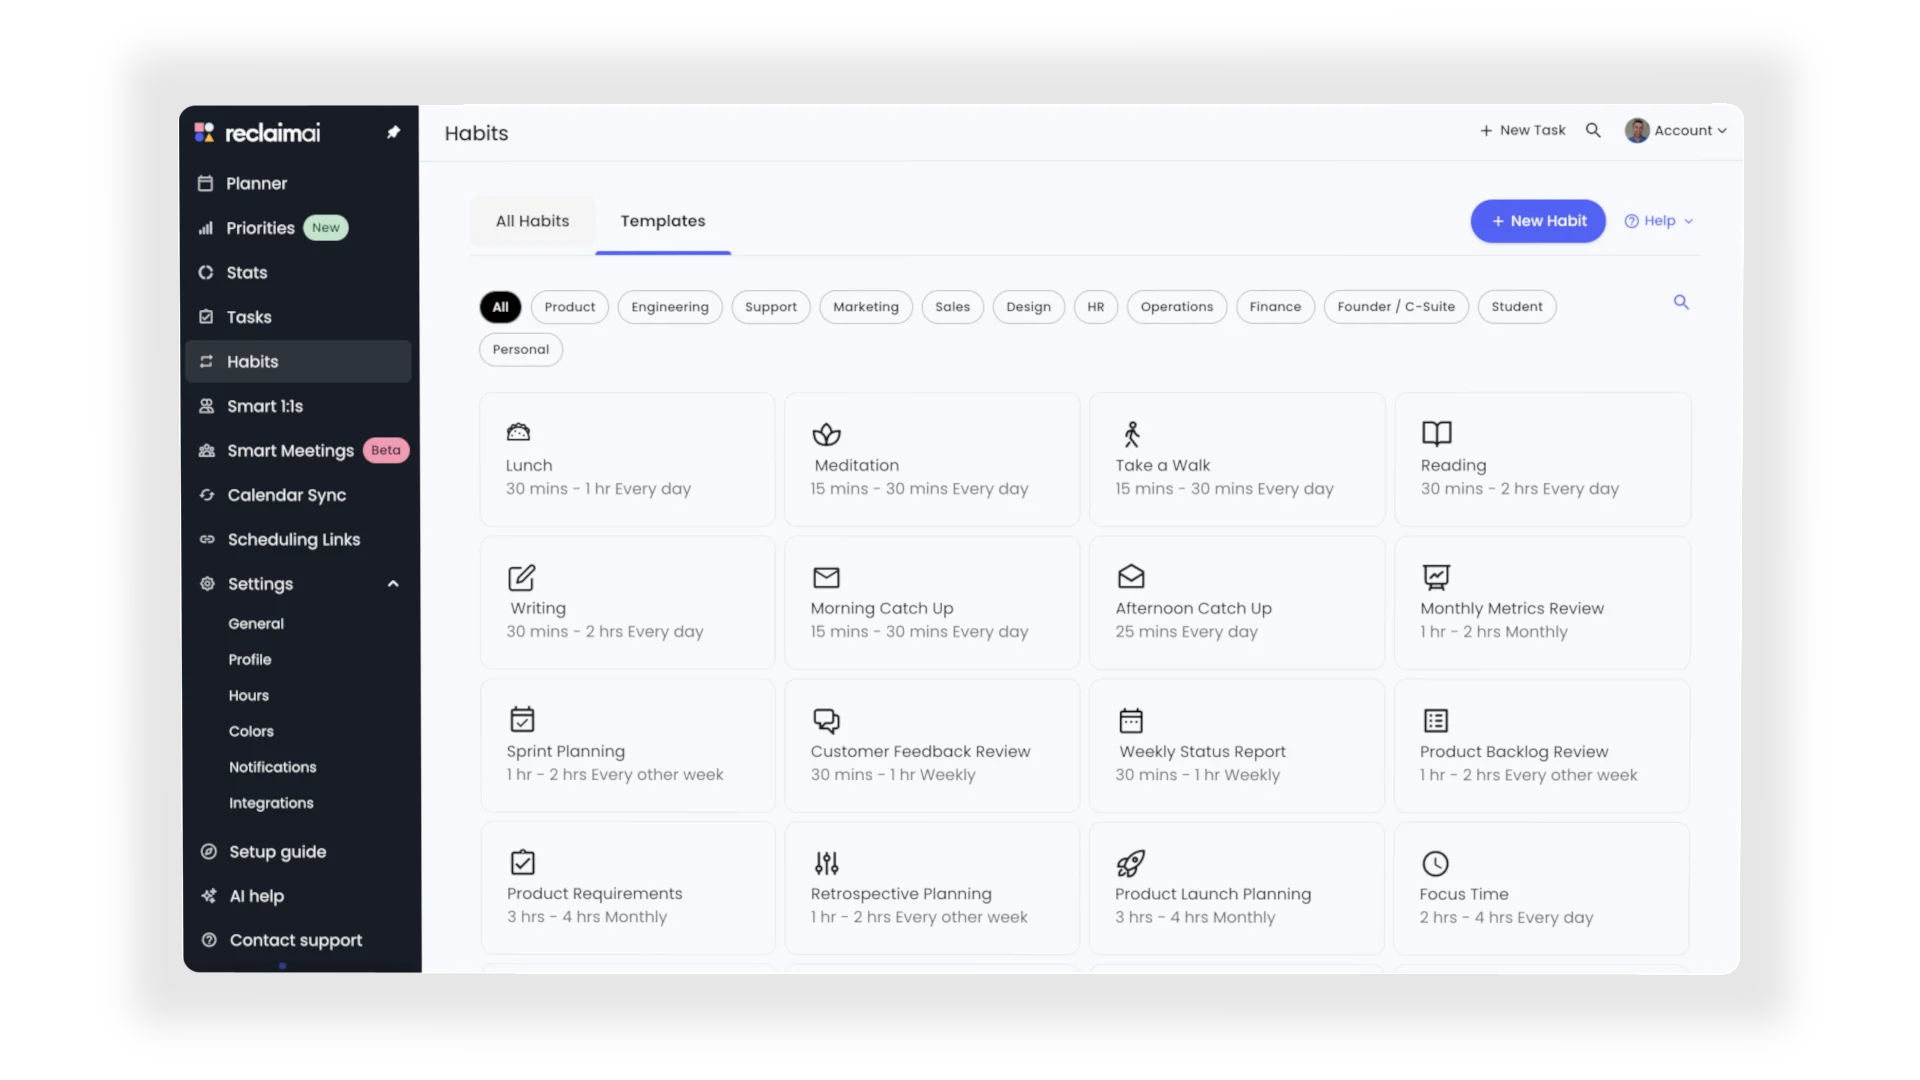Image resolution: width=1920 pixels, height=1080 pixels.
Task: Click the Retrospective Planning sliders icon
Action: (x=826, y=863)
